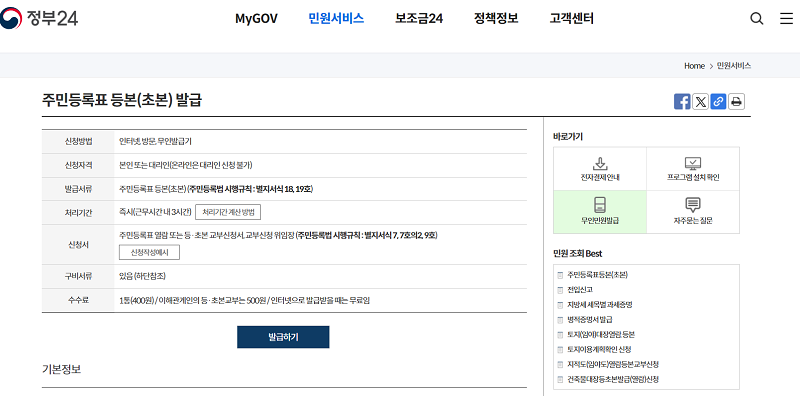Click the 기본정보 section heading
The image size is (800, 396).
click(x=61, y=369)
